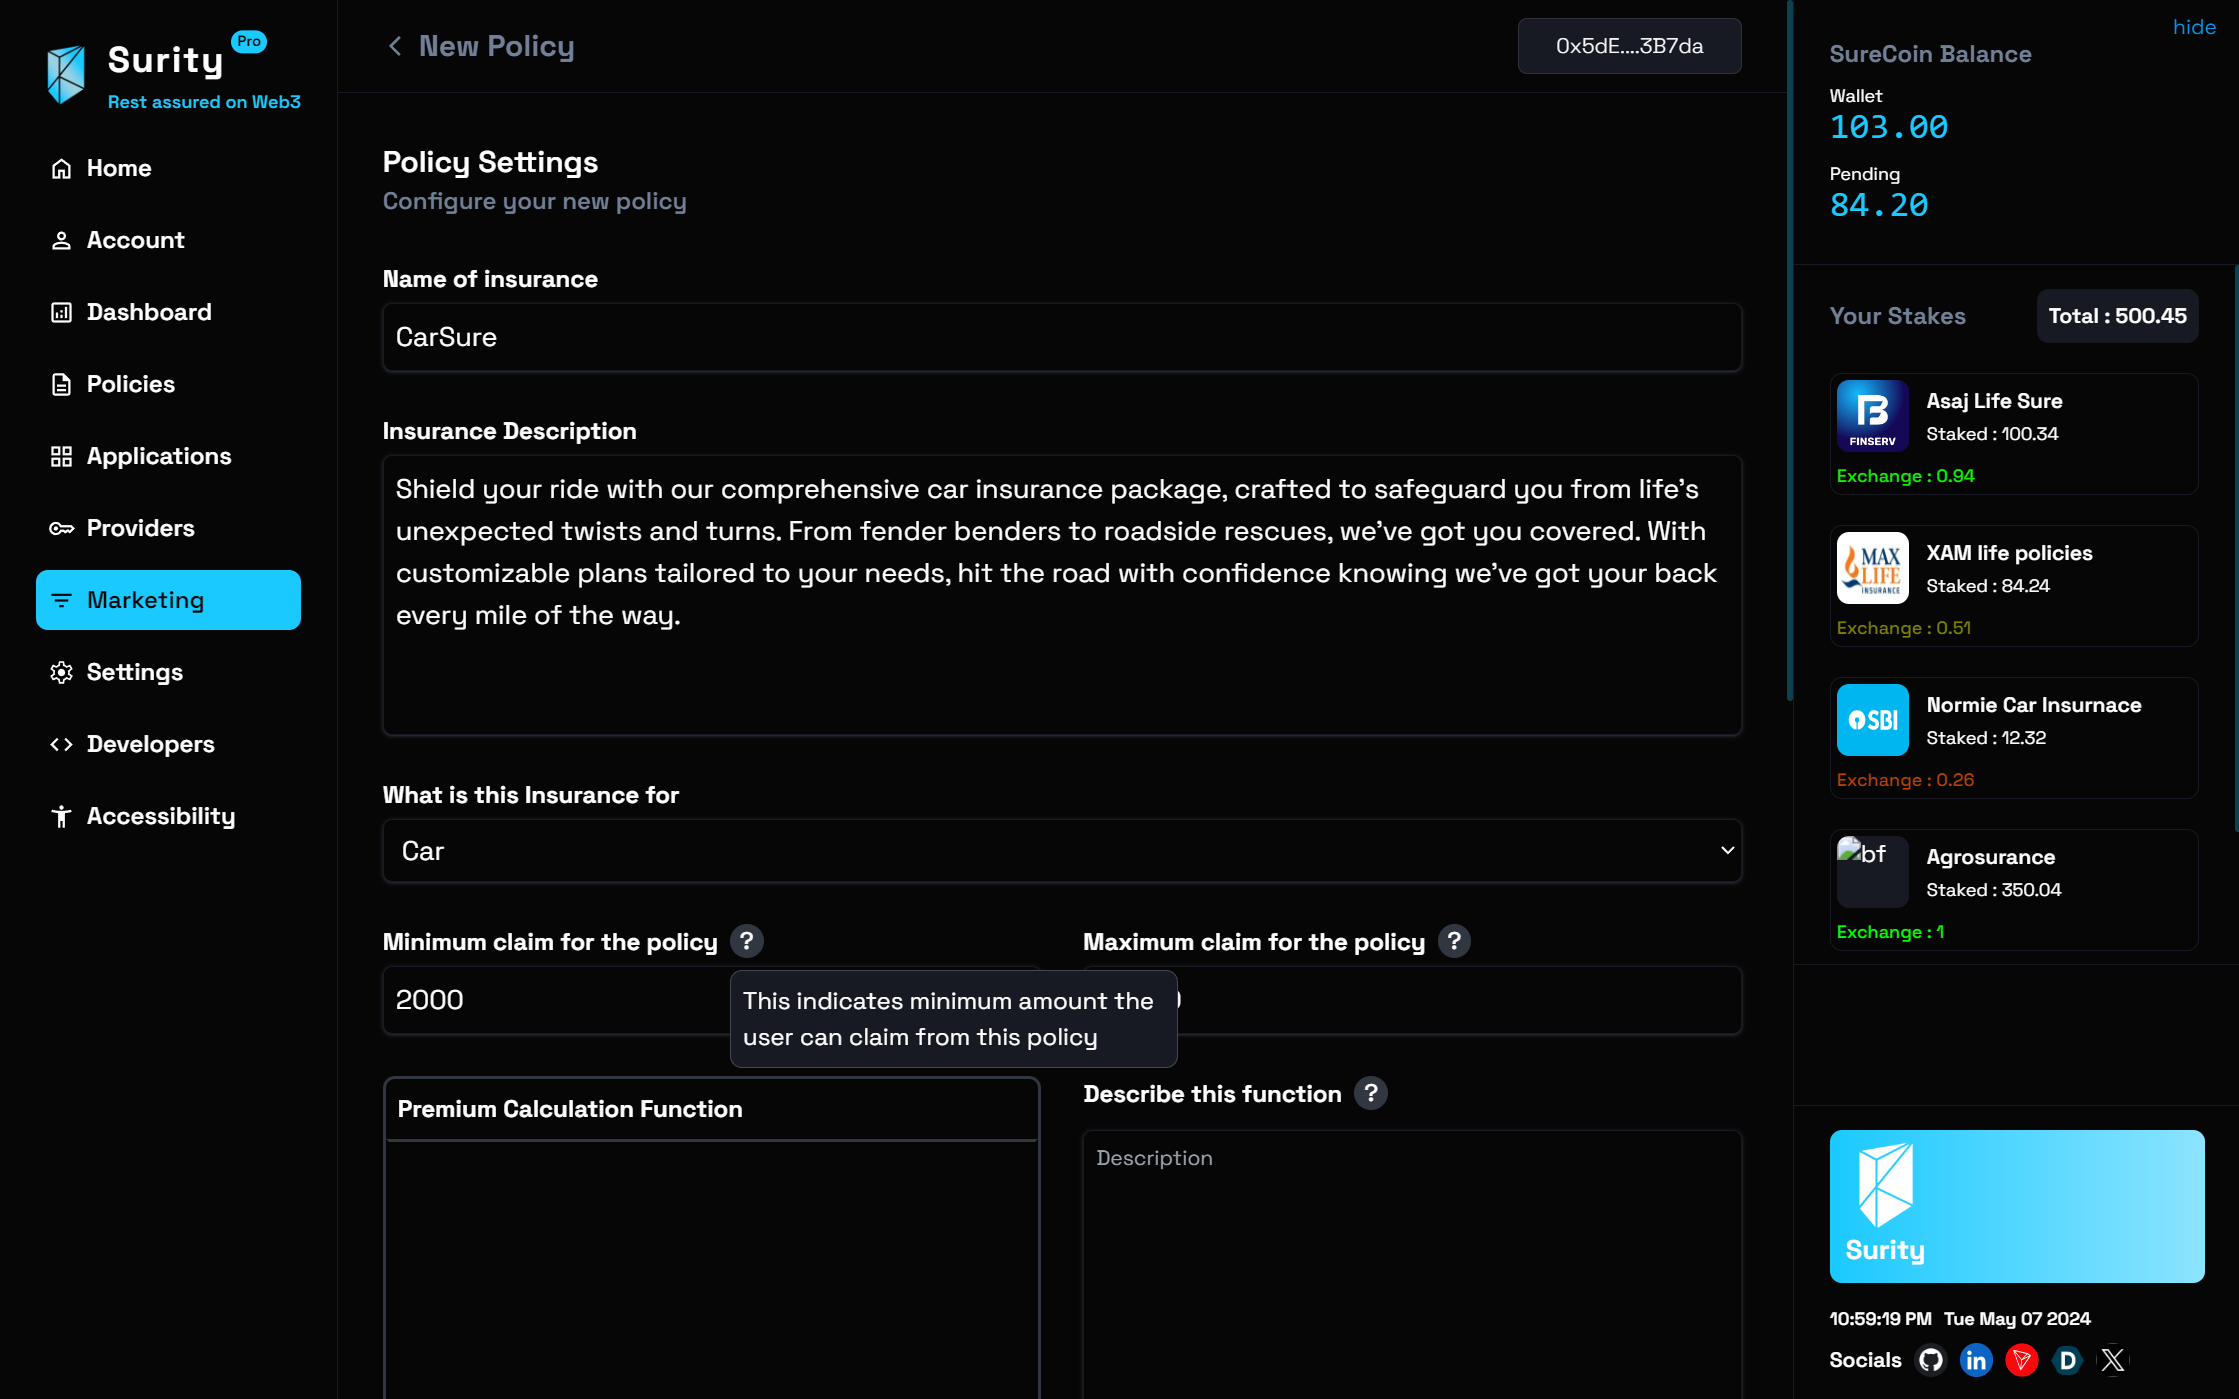The width and height of the screenshot is (2239, 1399).
Task: Open the Accessibility sidebar item
Action: 160,816
